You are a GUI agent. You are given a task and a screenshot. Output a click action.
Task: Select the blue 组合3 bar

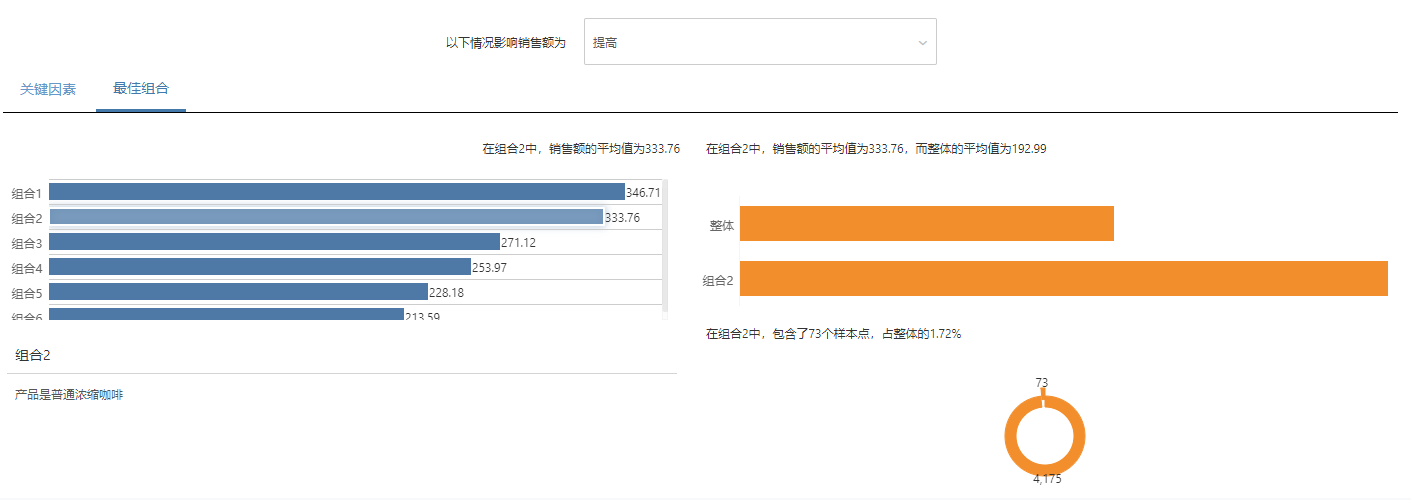274,242
